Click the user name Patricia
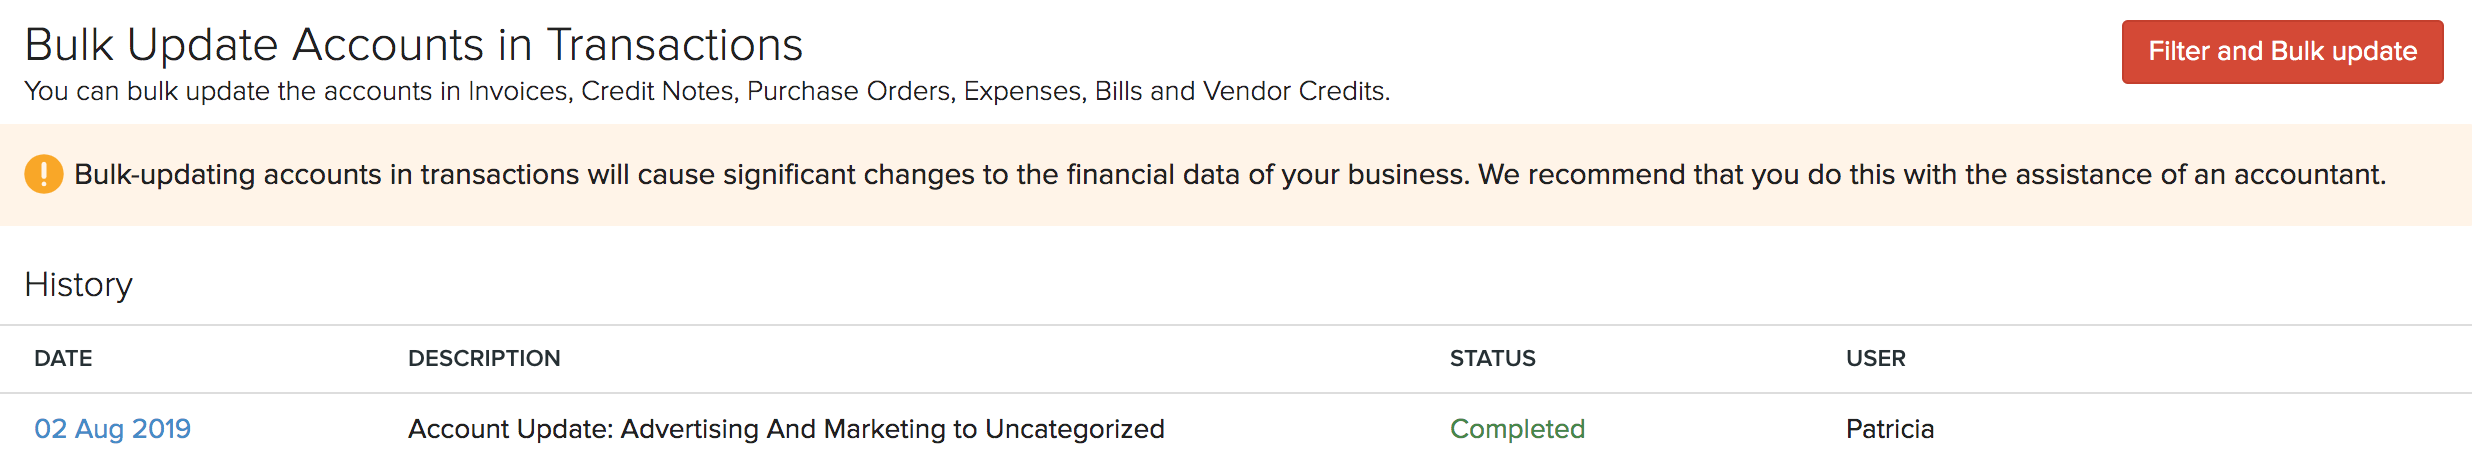The height and width of the screenshot is (458, 2472). click(x=1889, y=429)
